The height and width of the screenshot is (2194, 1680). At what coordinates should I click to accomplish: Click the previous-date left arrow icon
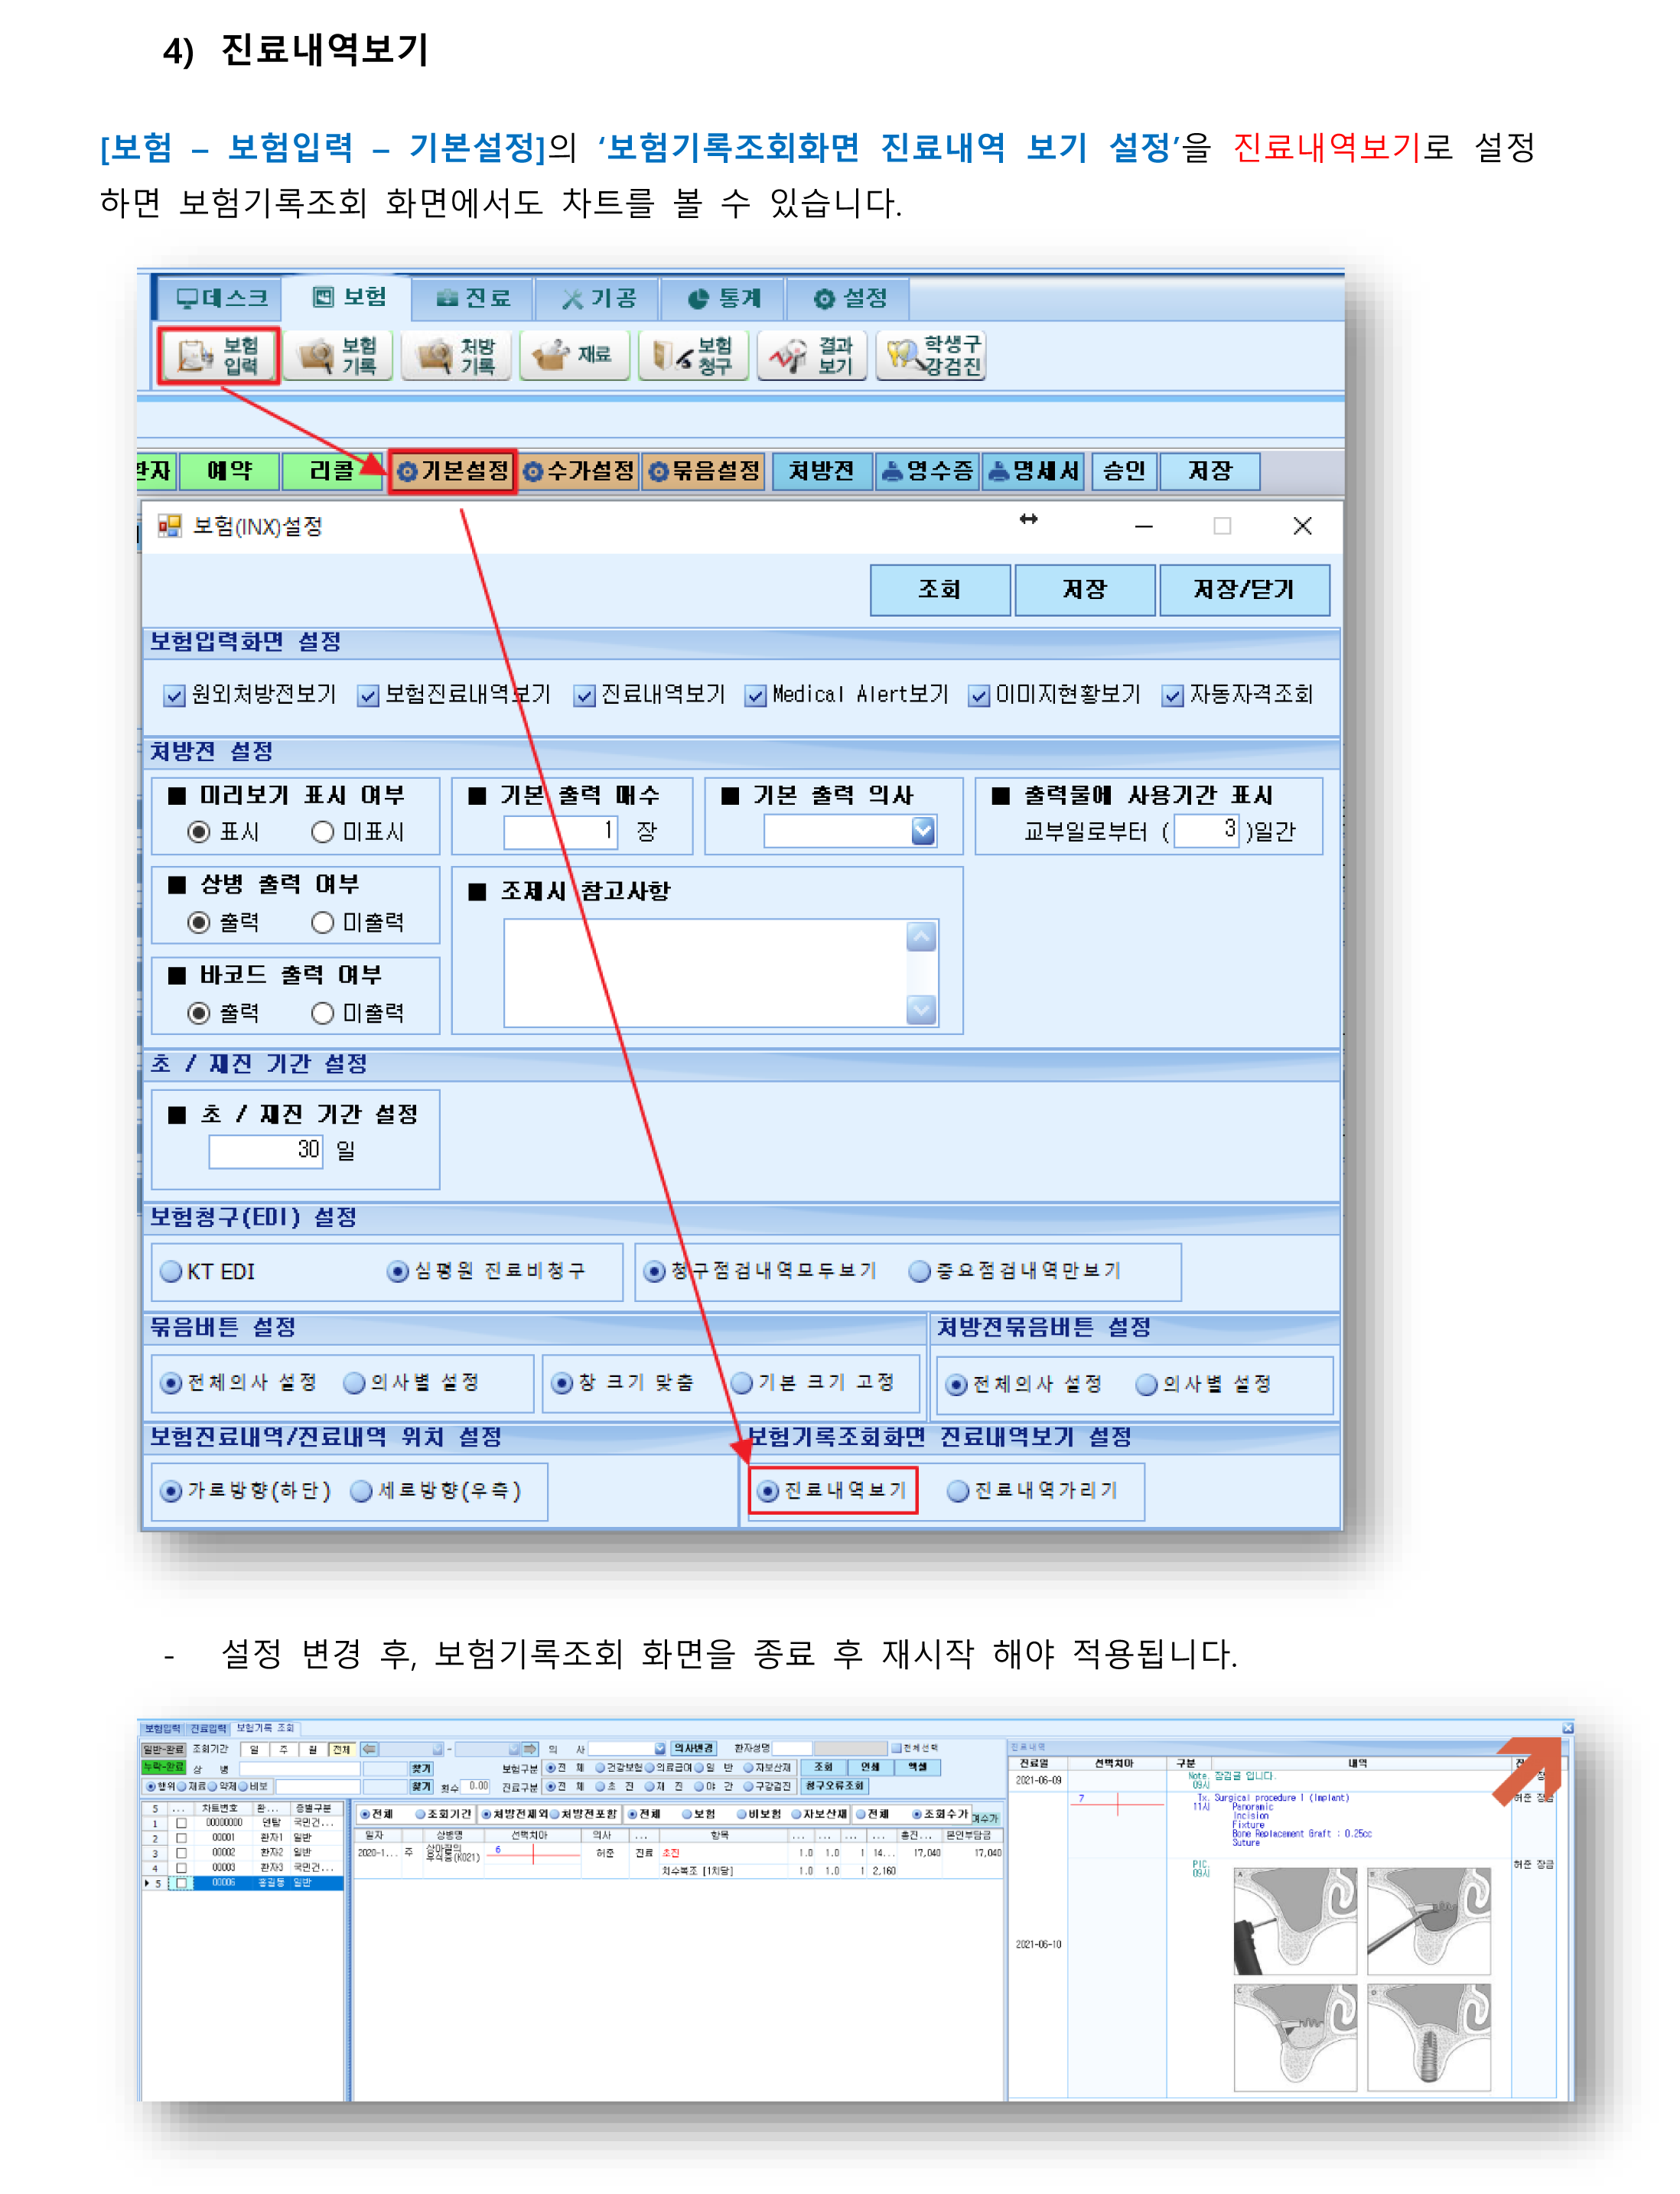[x=369, y=1749]
